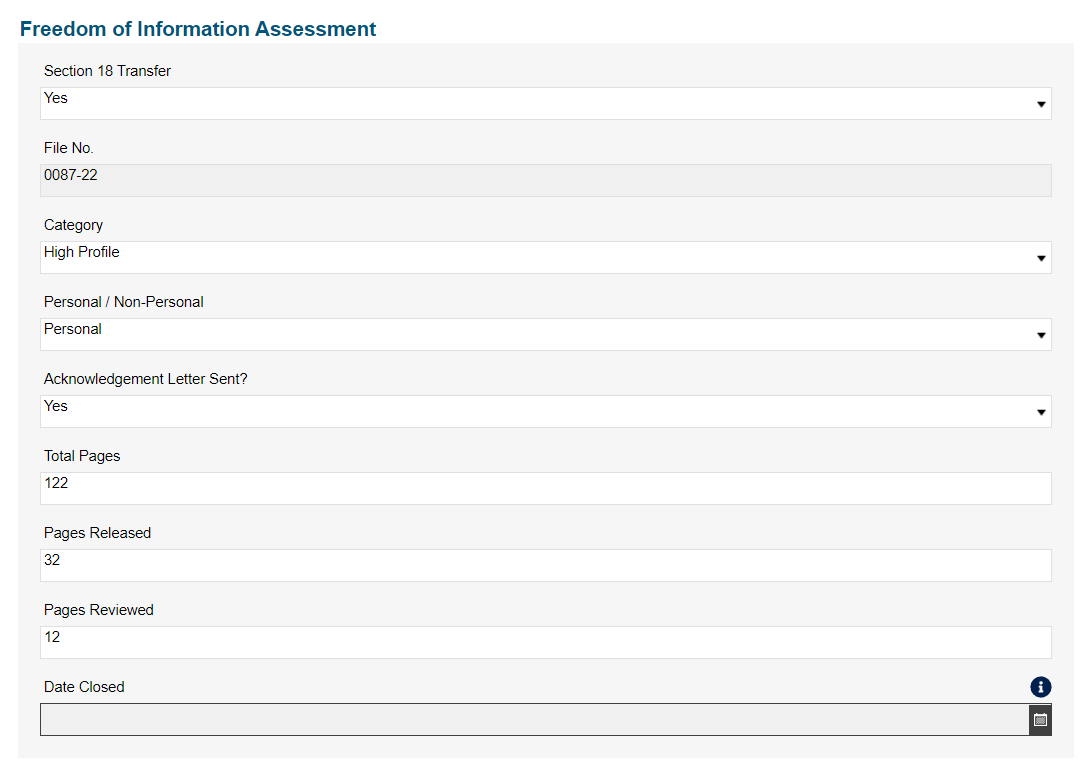Open the Personal / Non-Personal dropdown

545,334
